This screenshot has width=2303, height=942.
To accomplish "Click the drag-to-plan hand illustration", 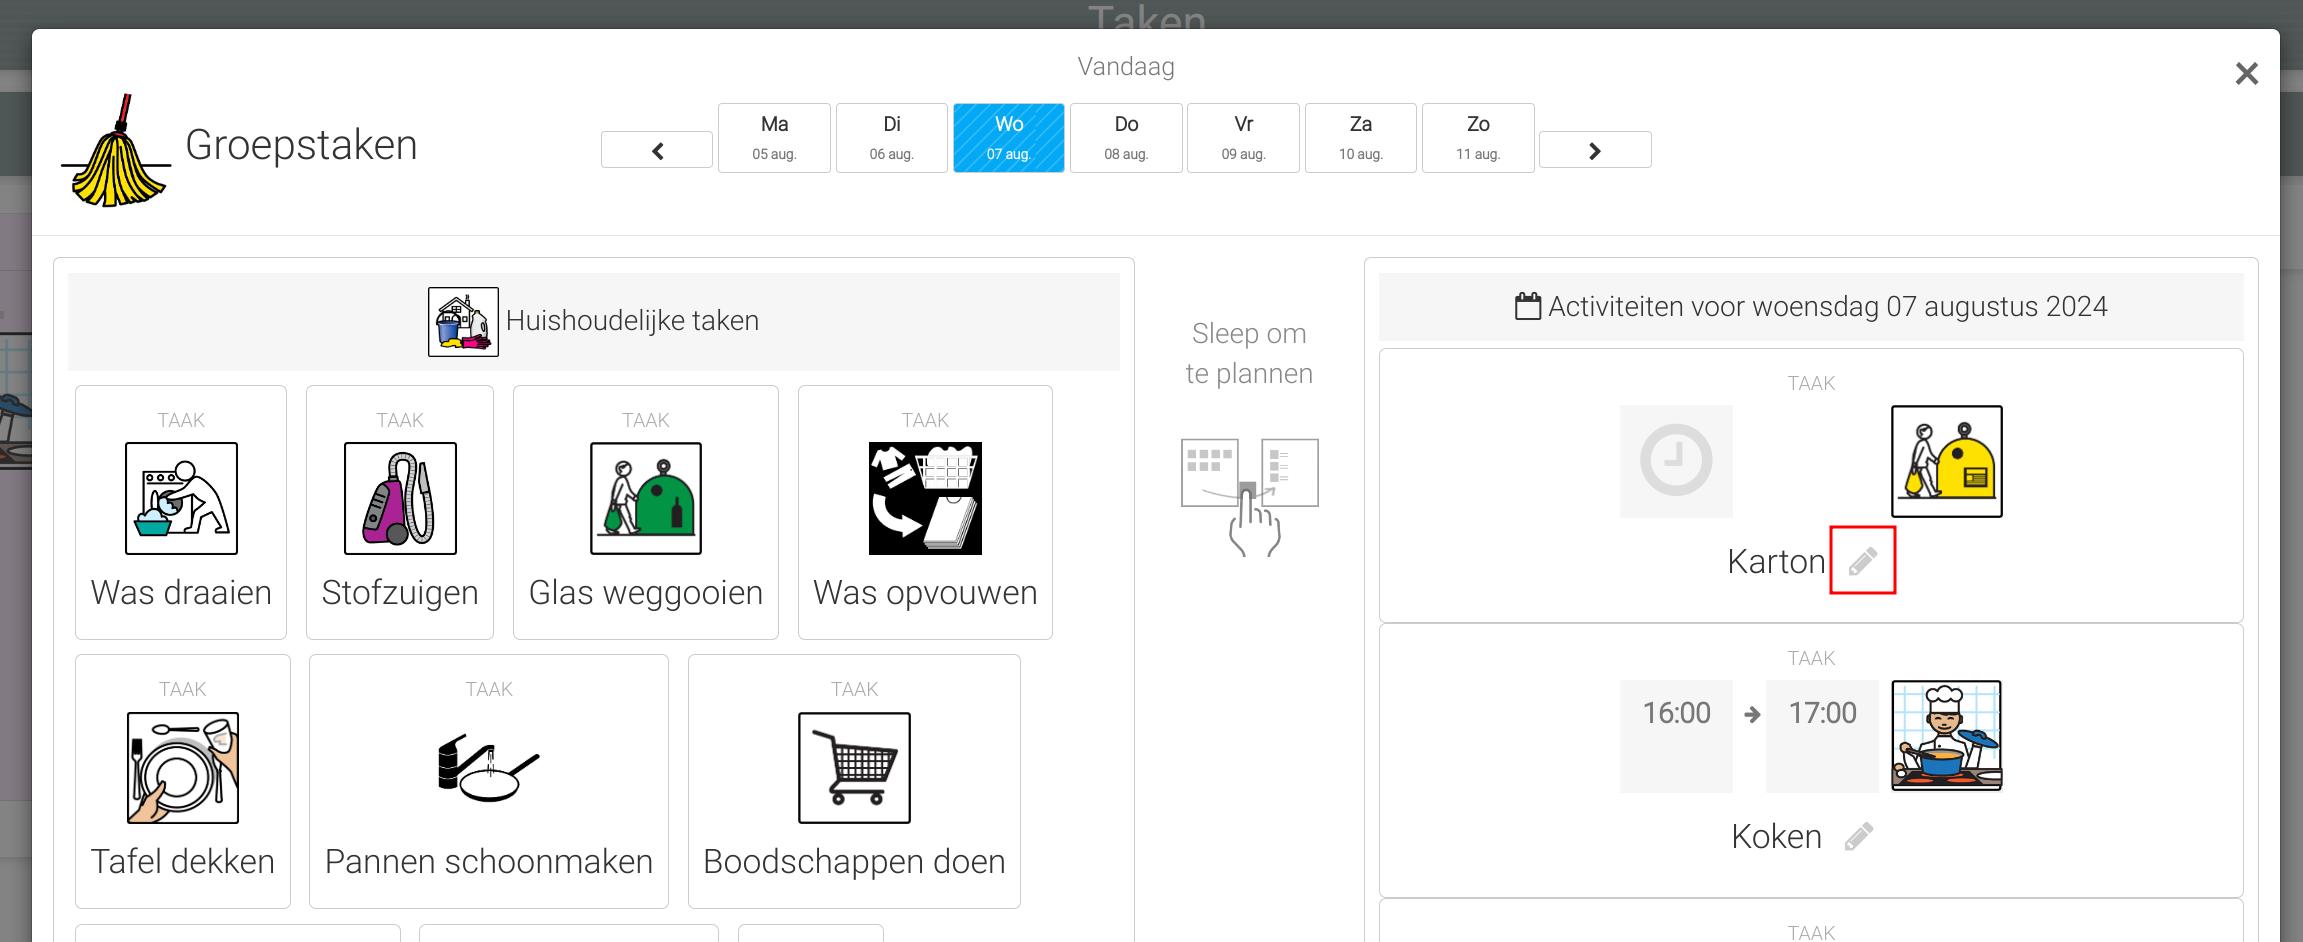I will coord(1250,497).
